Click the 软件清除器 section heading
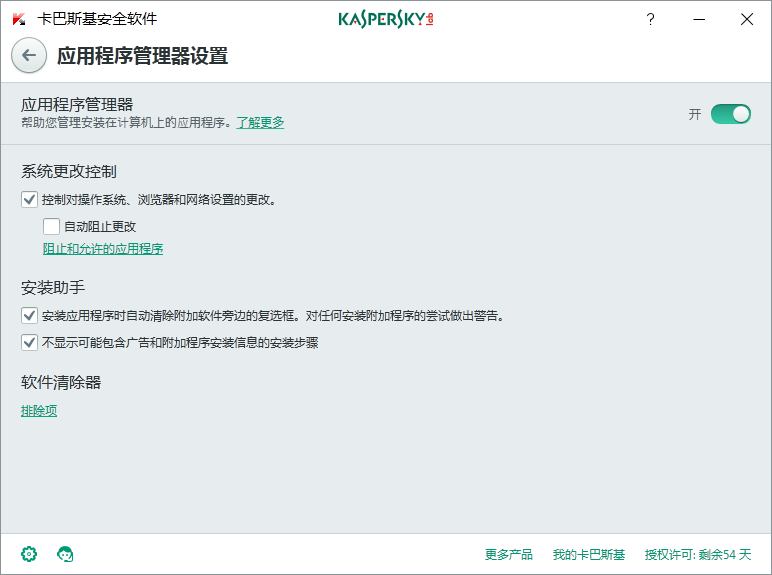 [61, 382]
